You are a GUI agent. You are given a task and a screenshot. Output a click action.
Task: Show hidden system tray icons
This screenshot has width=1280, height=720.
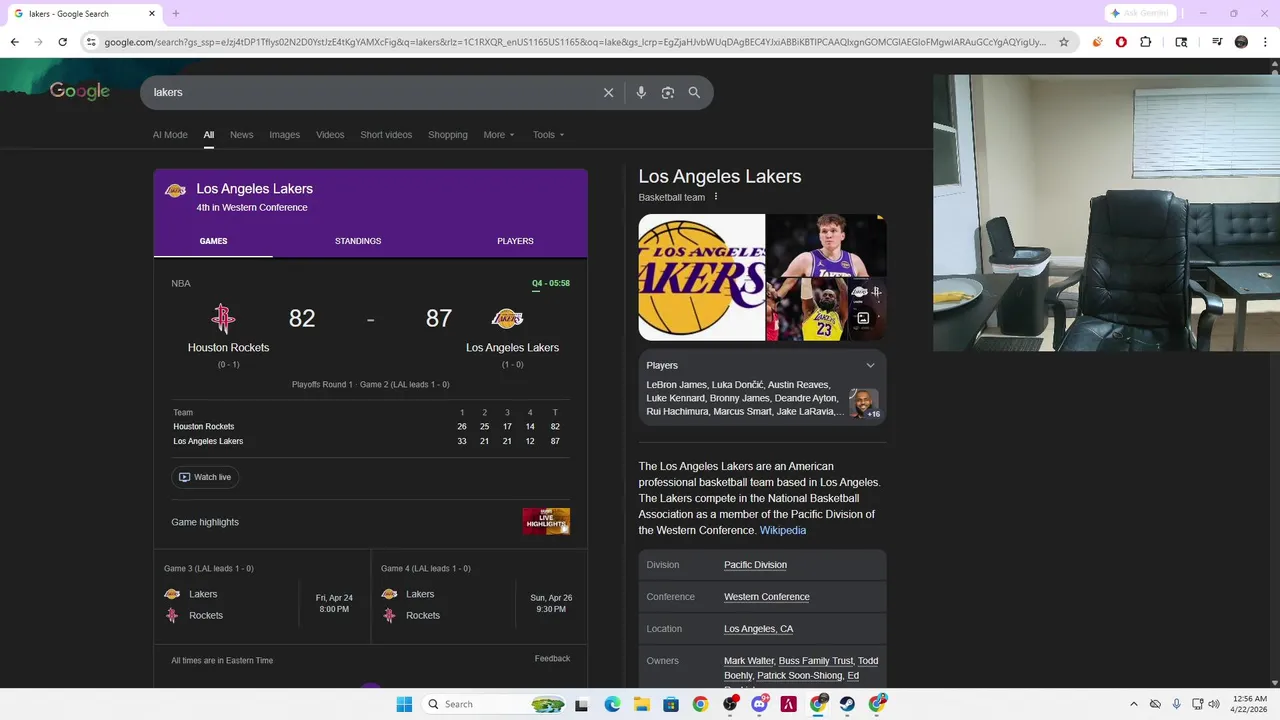coord(1133,704)
